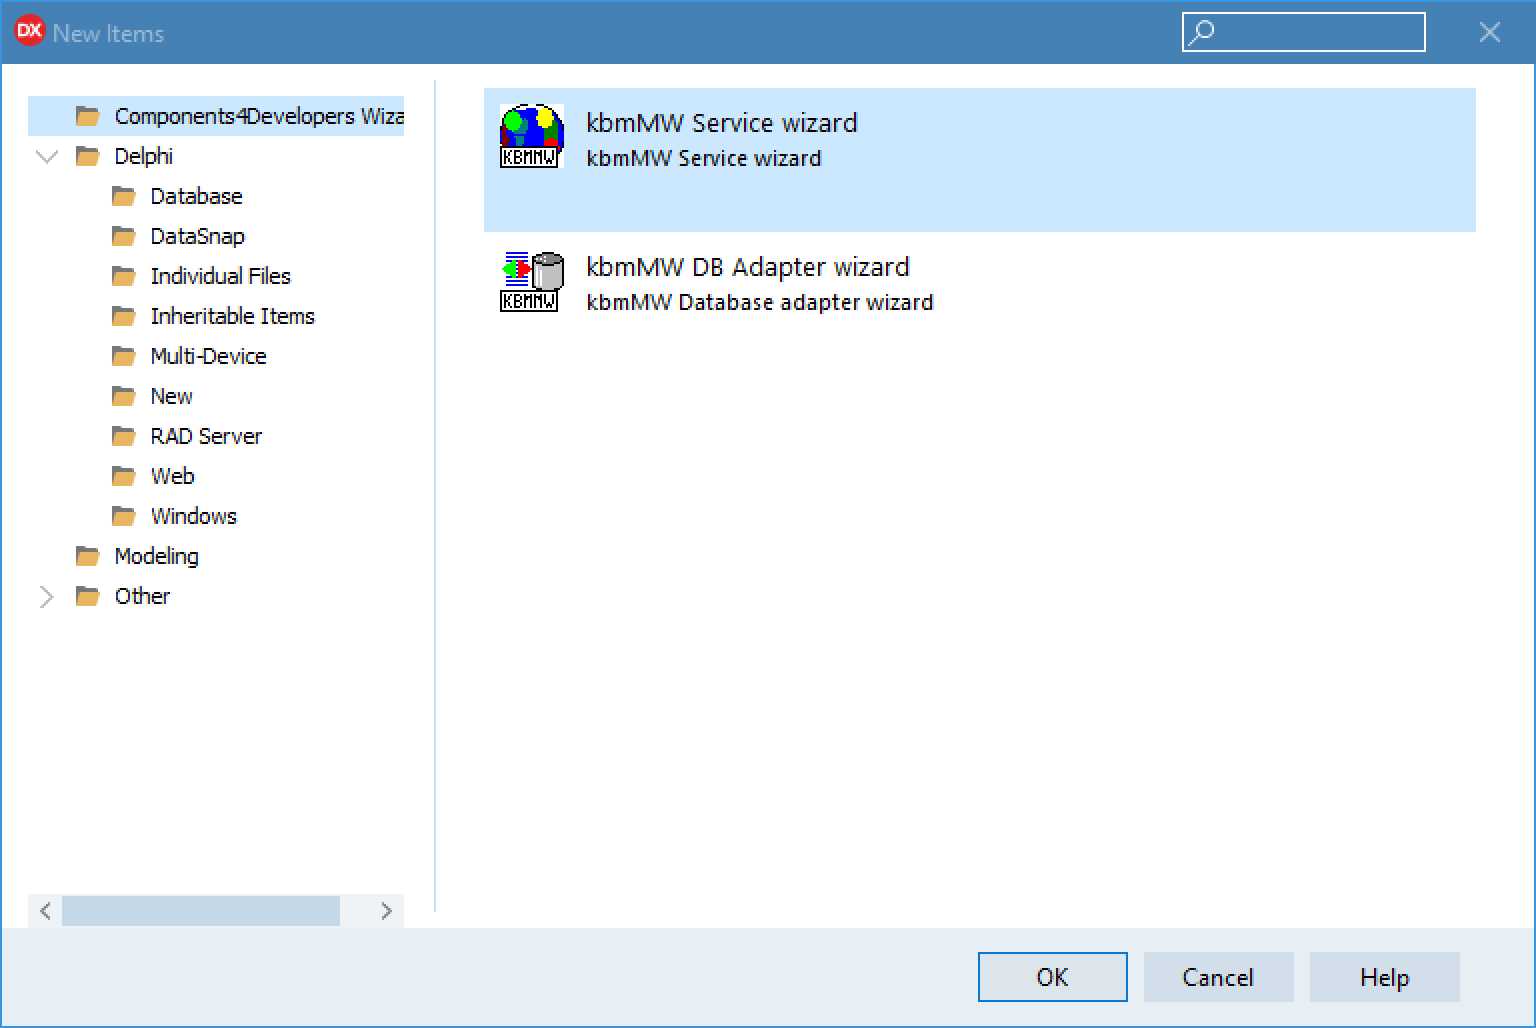
Task: Select RAD Server category
Action: click(x=206, y=436)
